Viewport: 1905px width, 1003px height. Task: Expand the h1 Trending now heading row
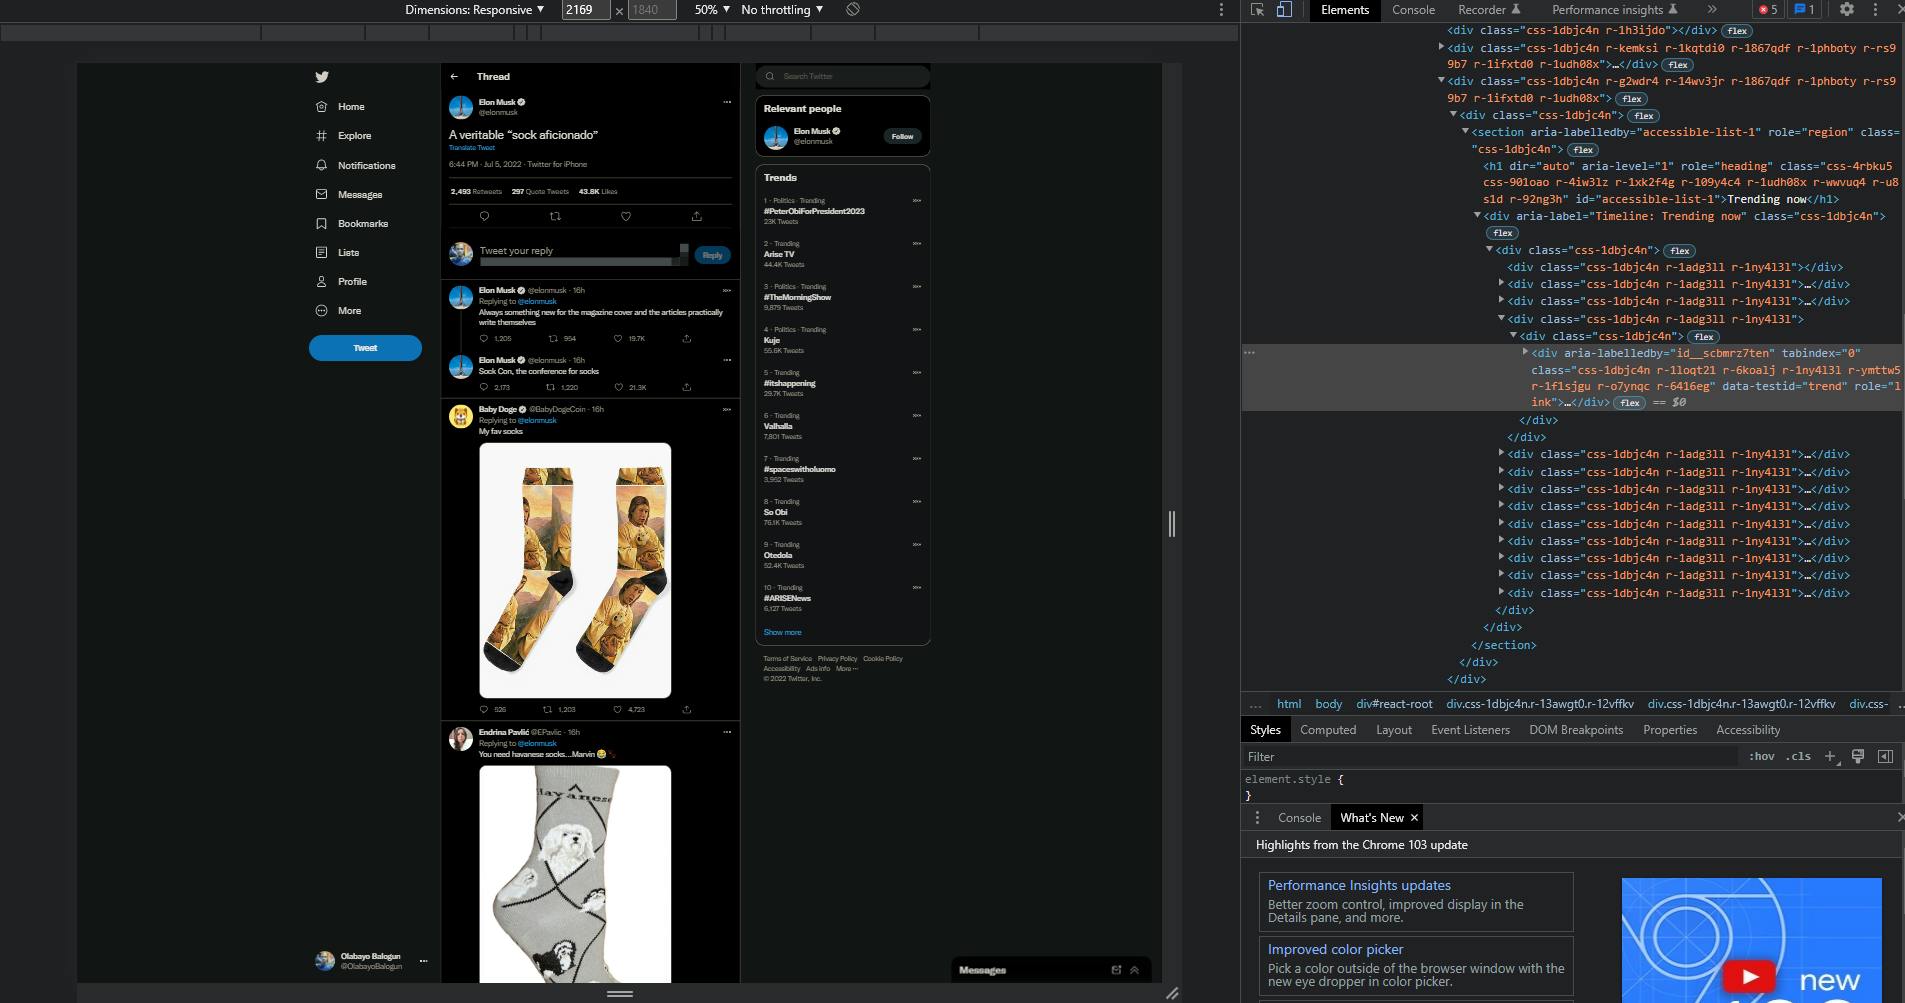click(x=1690, y=182)
